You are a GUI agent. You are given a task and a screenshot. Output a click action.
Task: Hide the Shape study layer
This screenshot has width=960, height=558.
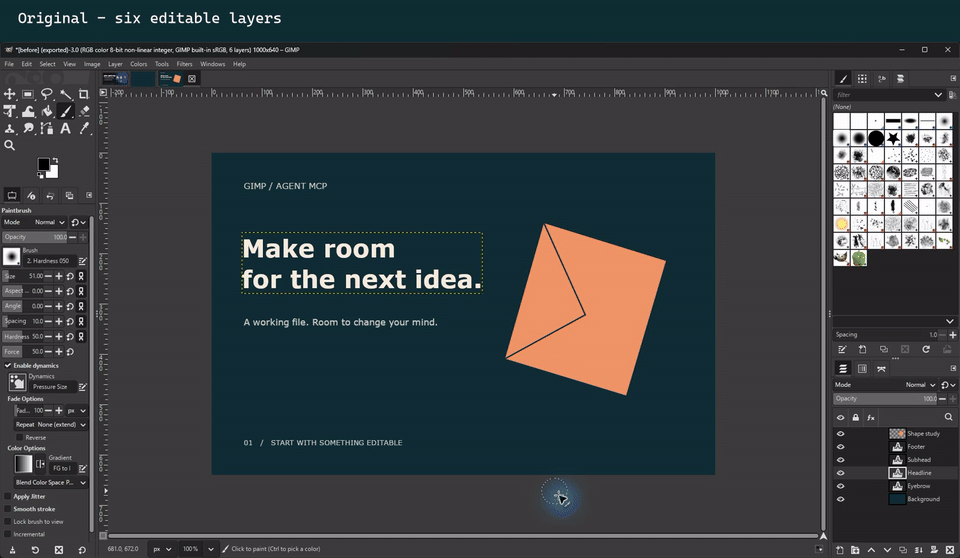(840, 434)
